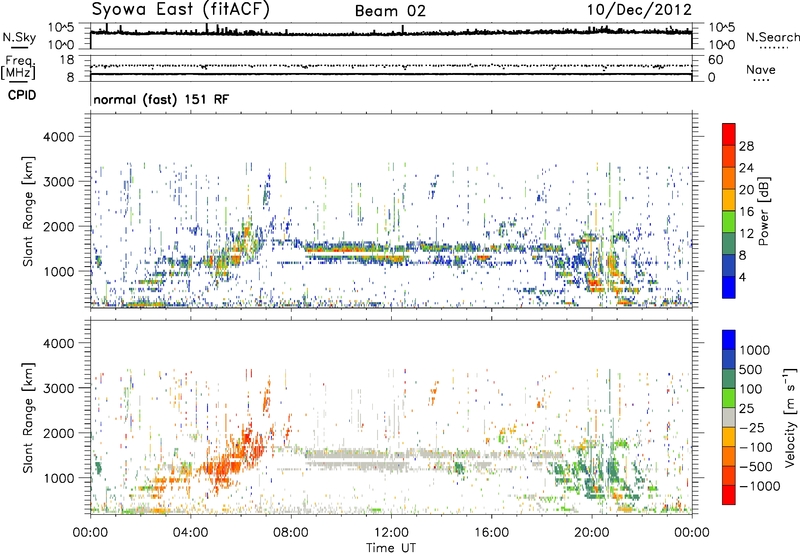Pick the light green 25–100 Velocity segment
The height and width of the screenshot is (554, 800).
[x=729, y=398]
